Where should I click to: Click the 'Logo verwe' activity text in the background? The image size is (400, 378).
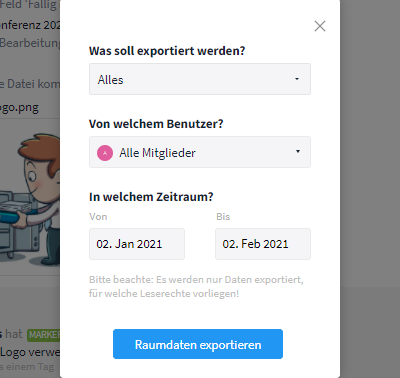tap(30, 352)
